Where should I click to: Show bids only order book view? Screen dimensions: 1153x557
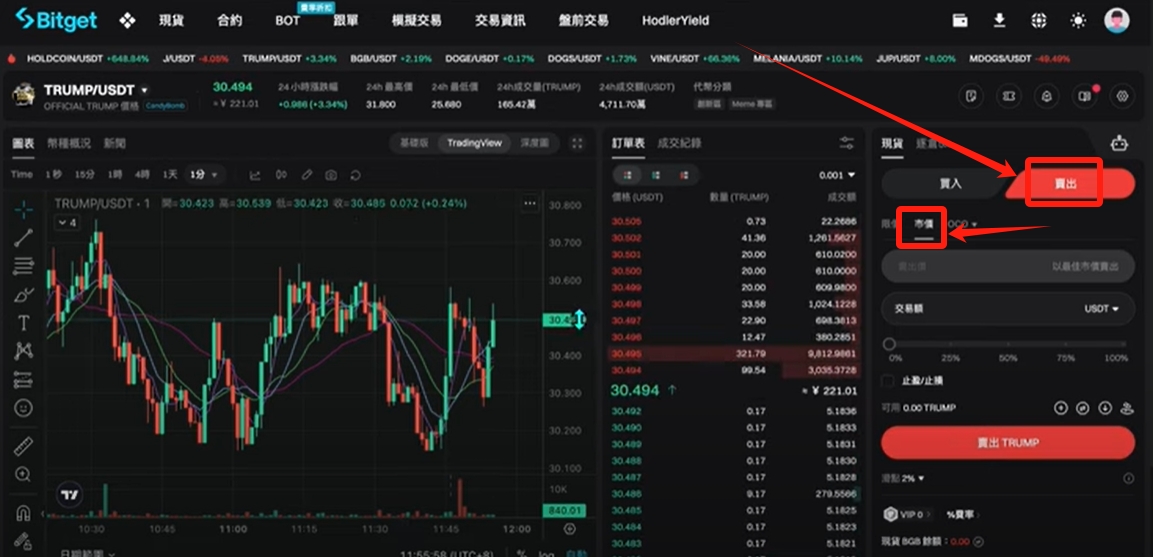tap(656, 175)
